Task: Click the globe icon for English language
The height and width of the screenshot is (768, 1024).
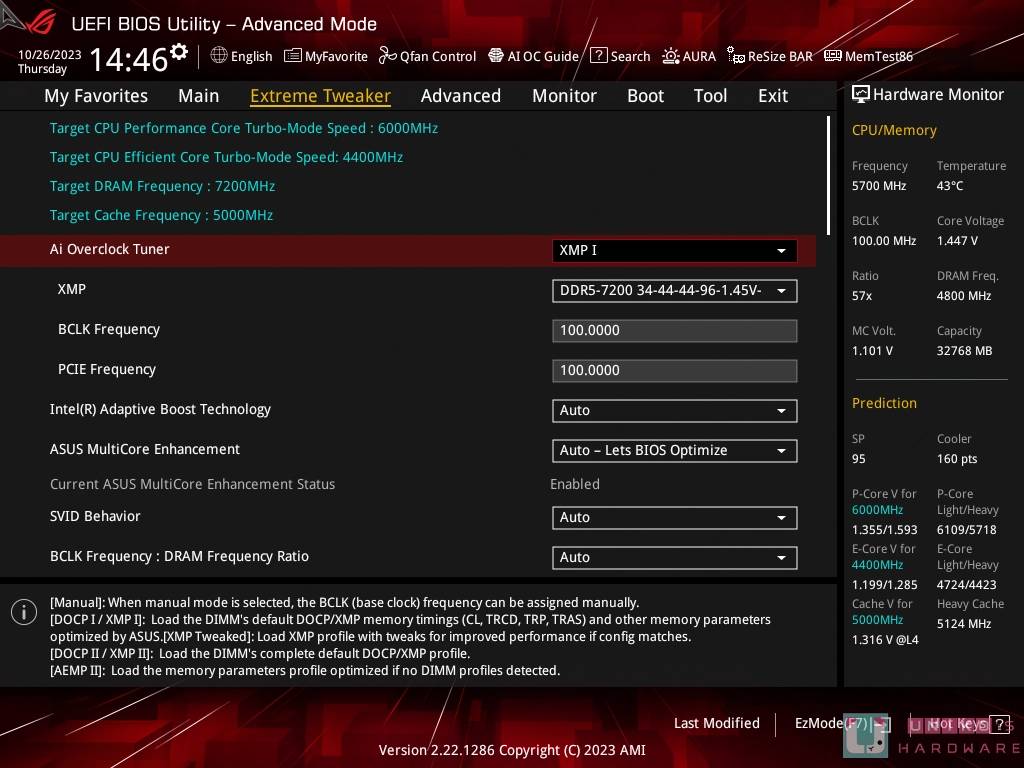Action: coord(219,56)
